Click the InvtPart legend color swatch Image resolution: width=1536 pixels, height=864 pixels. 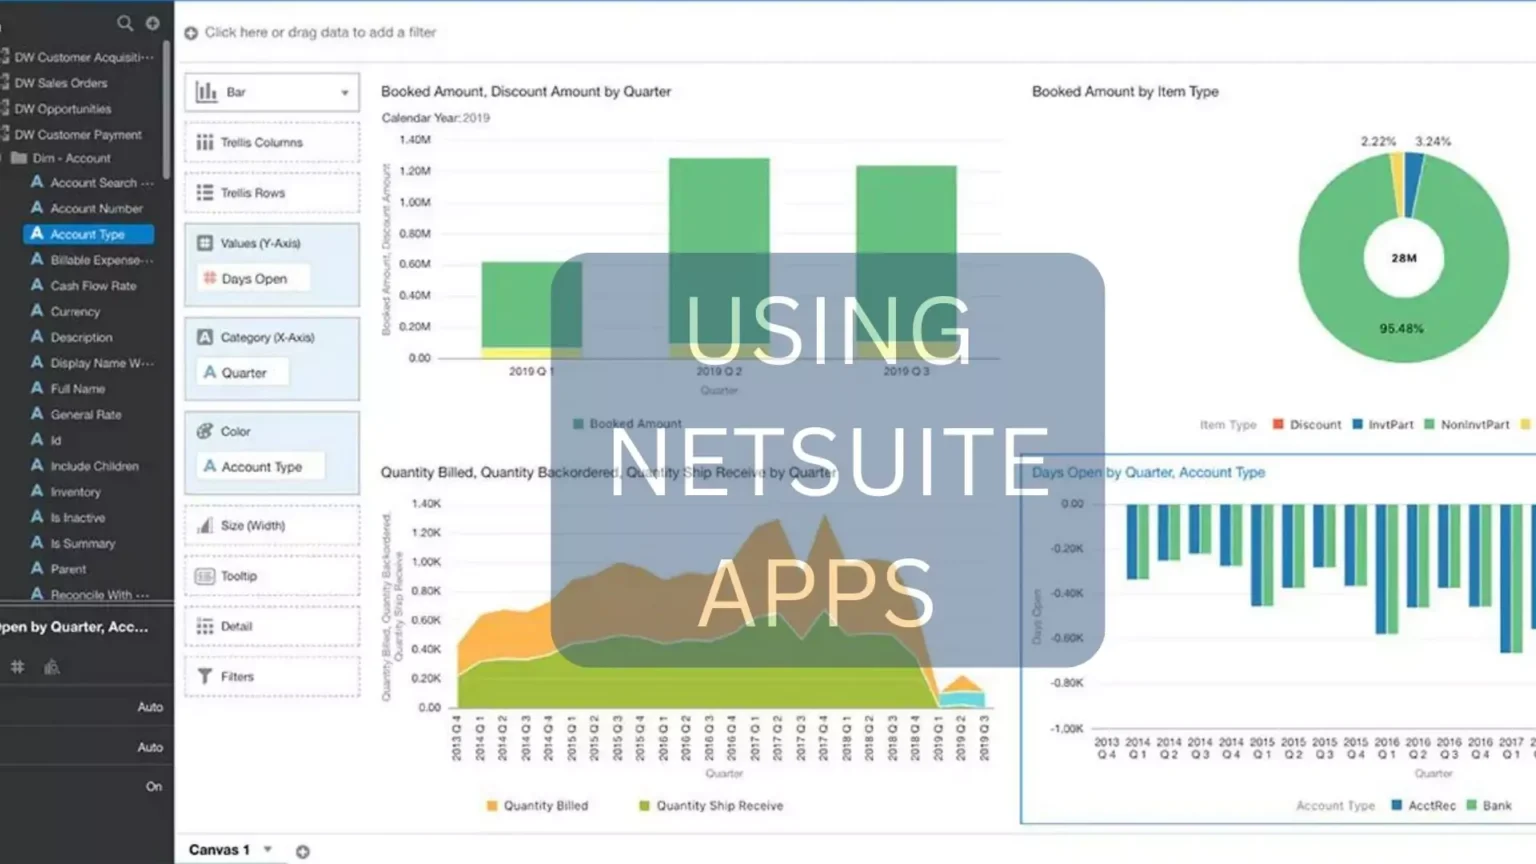coord(1357,424)
